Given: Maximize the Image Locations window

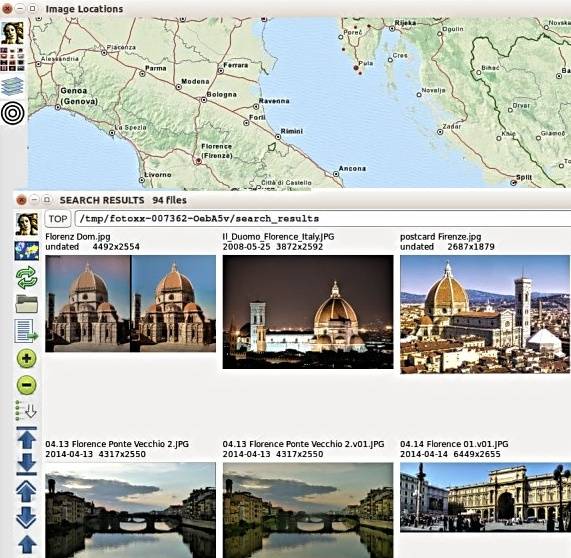Looking at the screenshot, I should pyautogui.click(x=32, y=8).
